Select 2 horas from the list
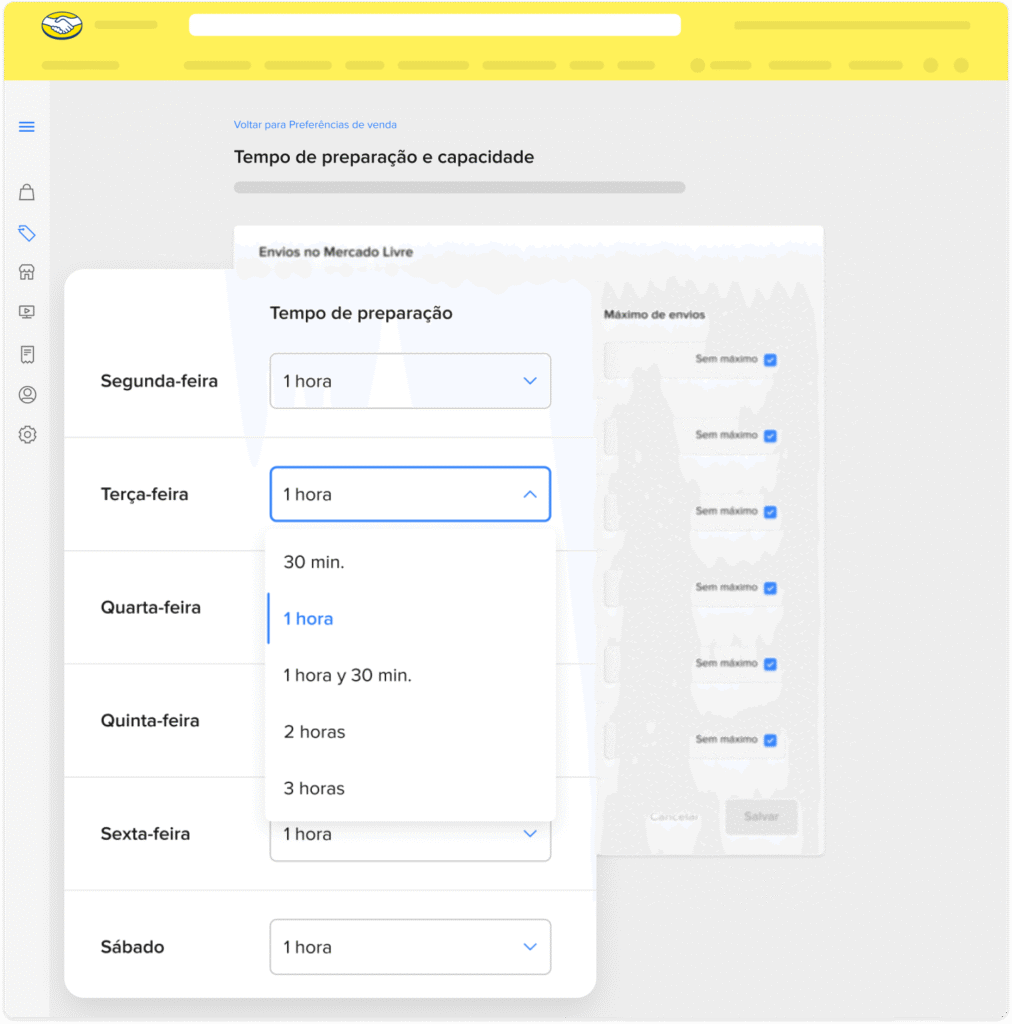The image size is (1012, 1024). 314,732
